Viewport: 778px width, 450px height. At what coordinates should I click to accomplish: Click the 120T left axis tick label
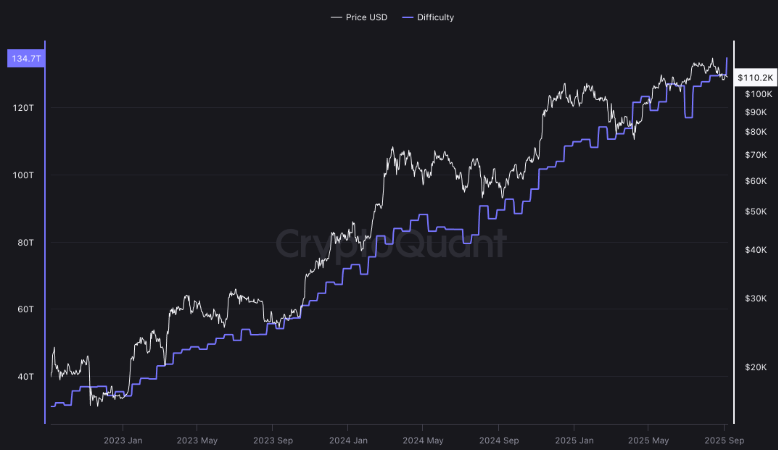[x=25, y=107]
